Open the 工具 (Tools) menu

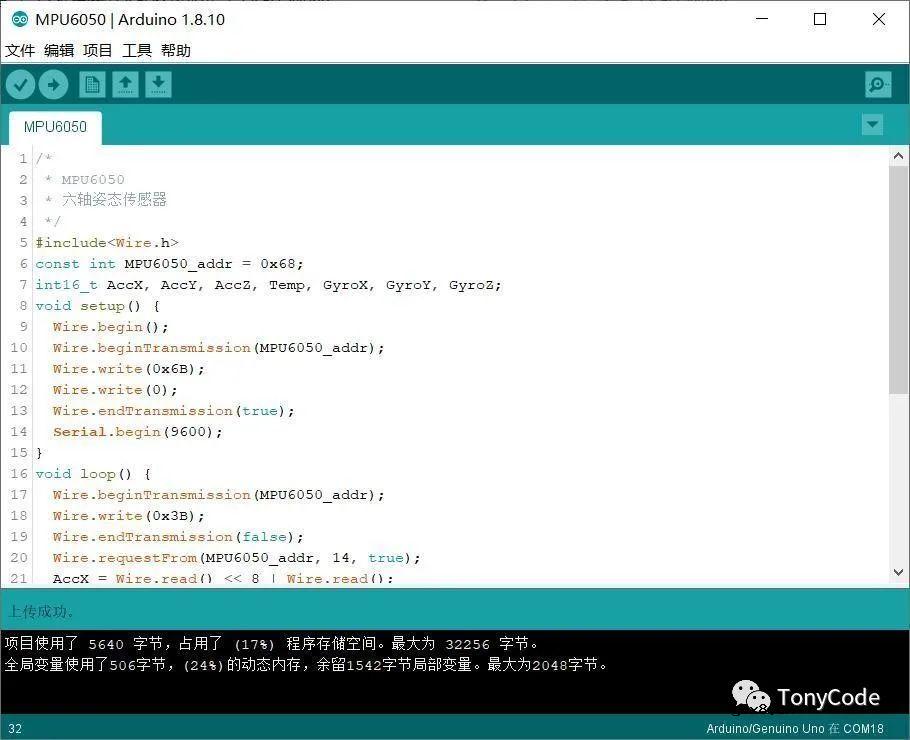(137, 50)
